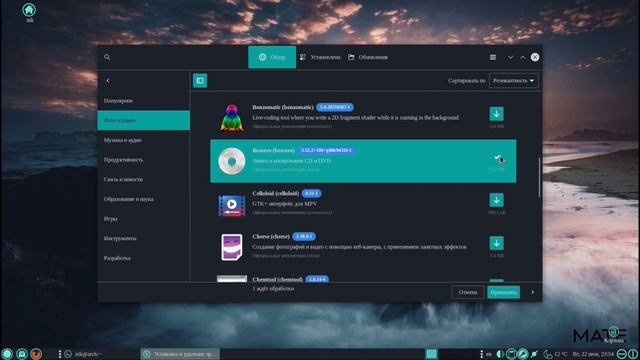Click the pending operations status text
This screenshot has height=360, width=640.
click(x=273, y=289)
